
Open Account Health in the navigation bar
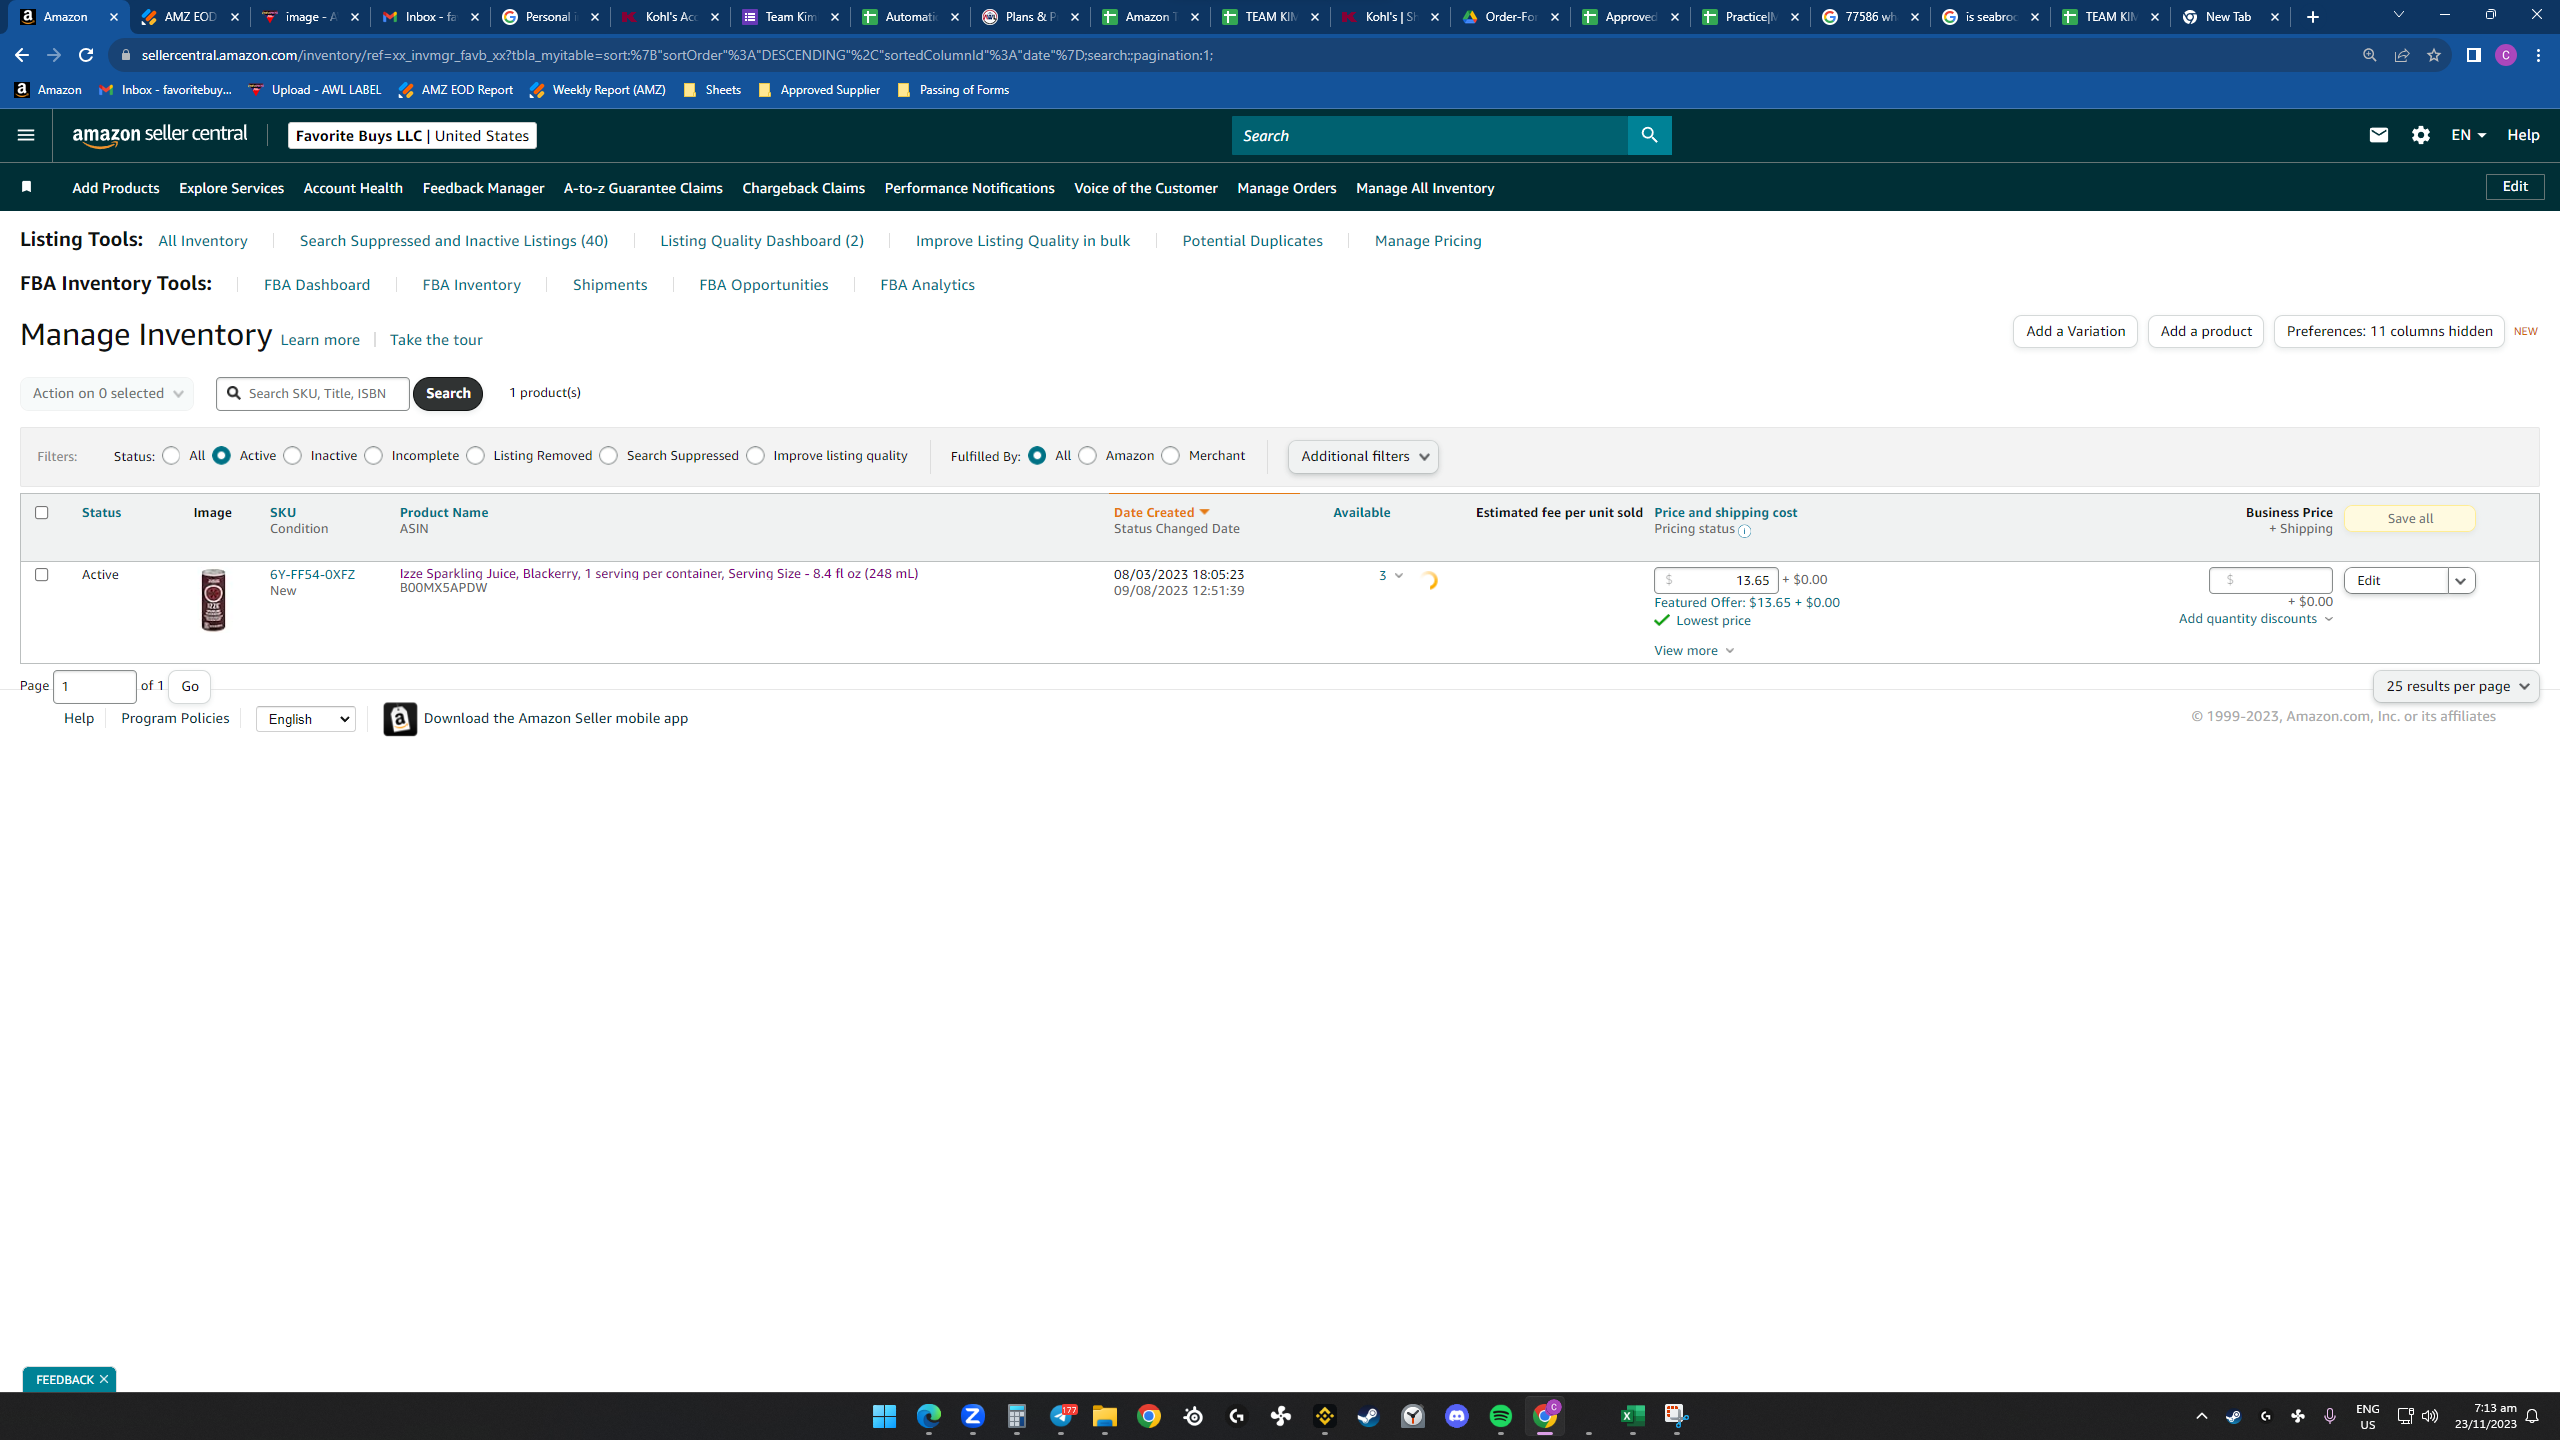(x=353, y=188)
